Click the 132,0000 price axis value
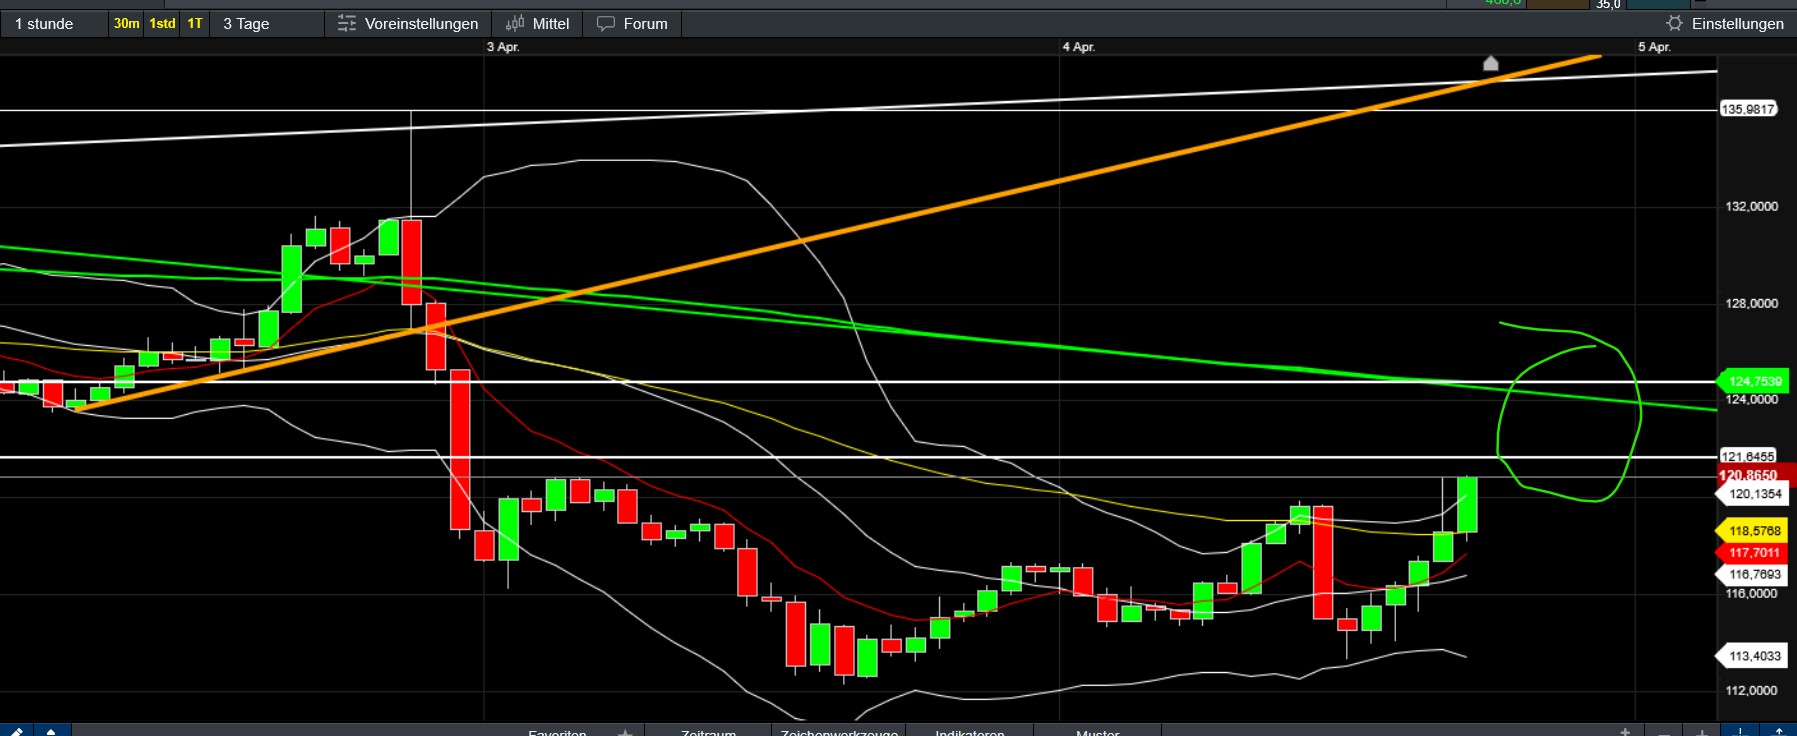 pos(1752,207)
